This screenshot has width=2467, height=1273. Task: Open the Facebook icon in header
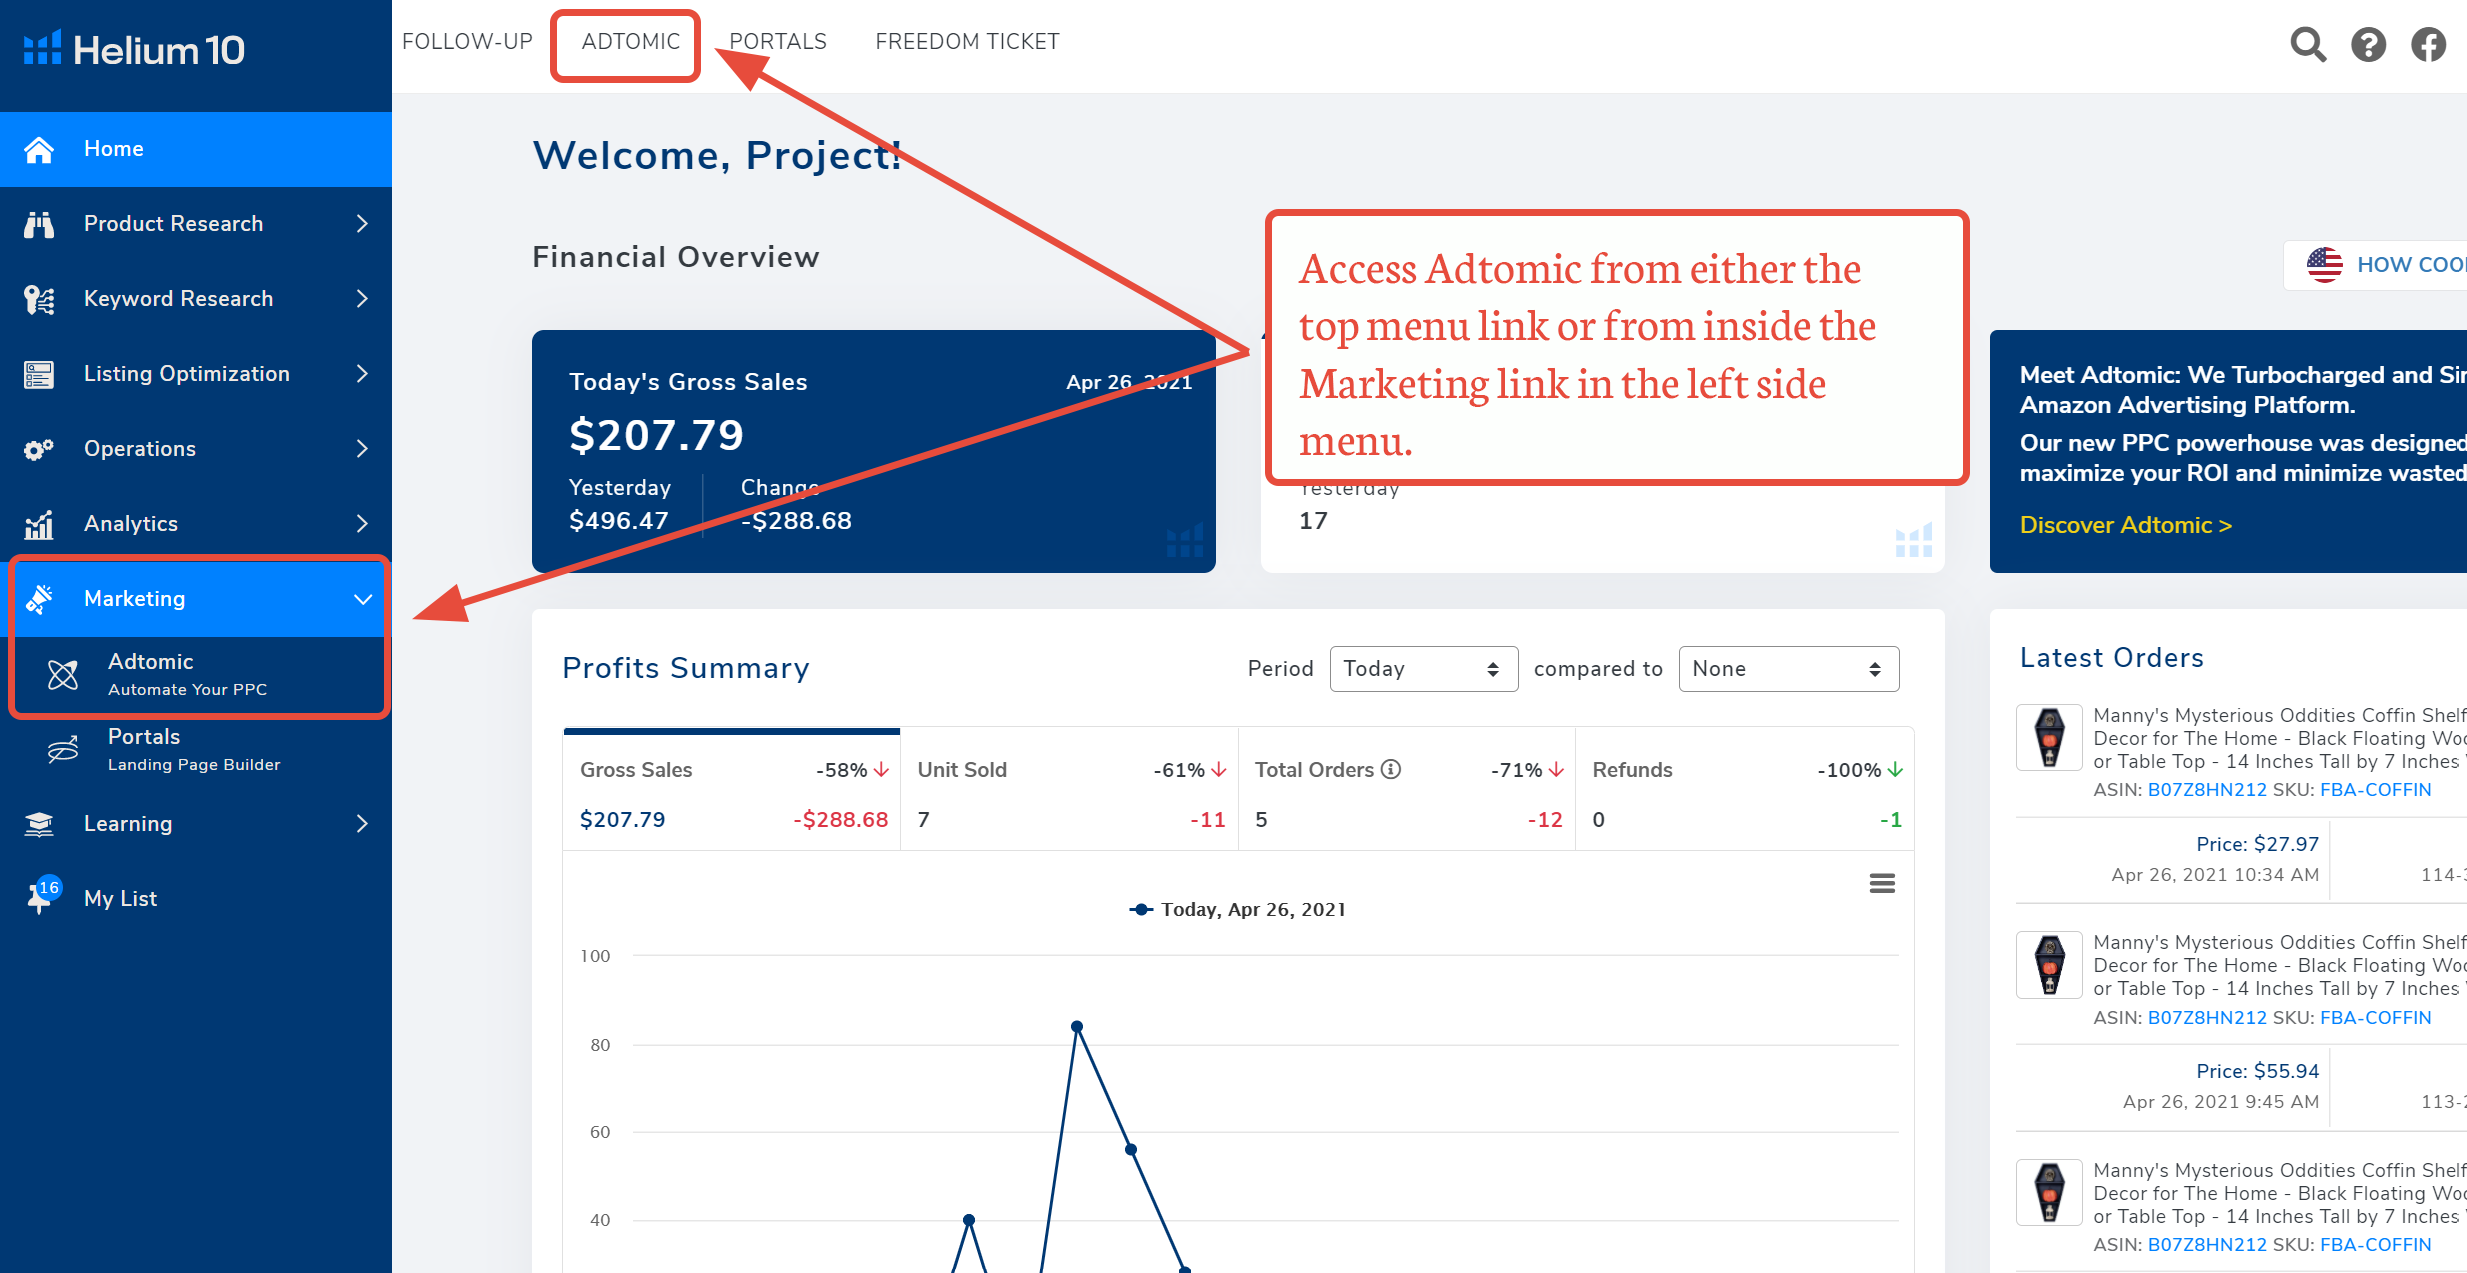coord(2428,44)
